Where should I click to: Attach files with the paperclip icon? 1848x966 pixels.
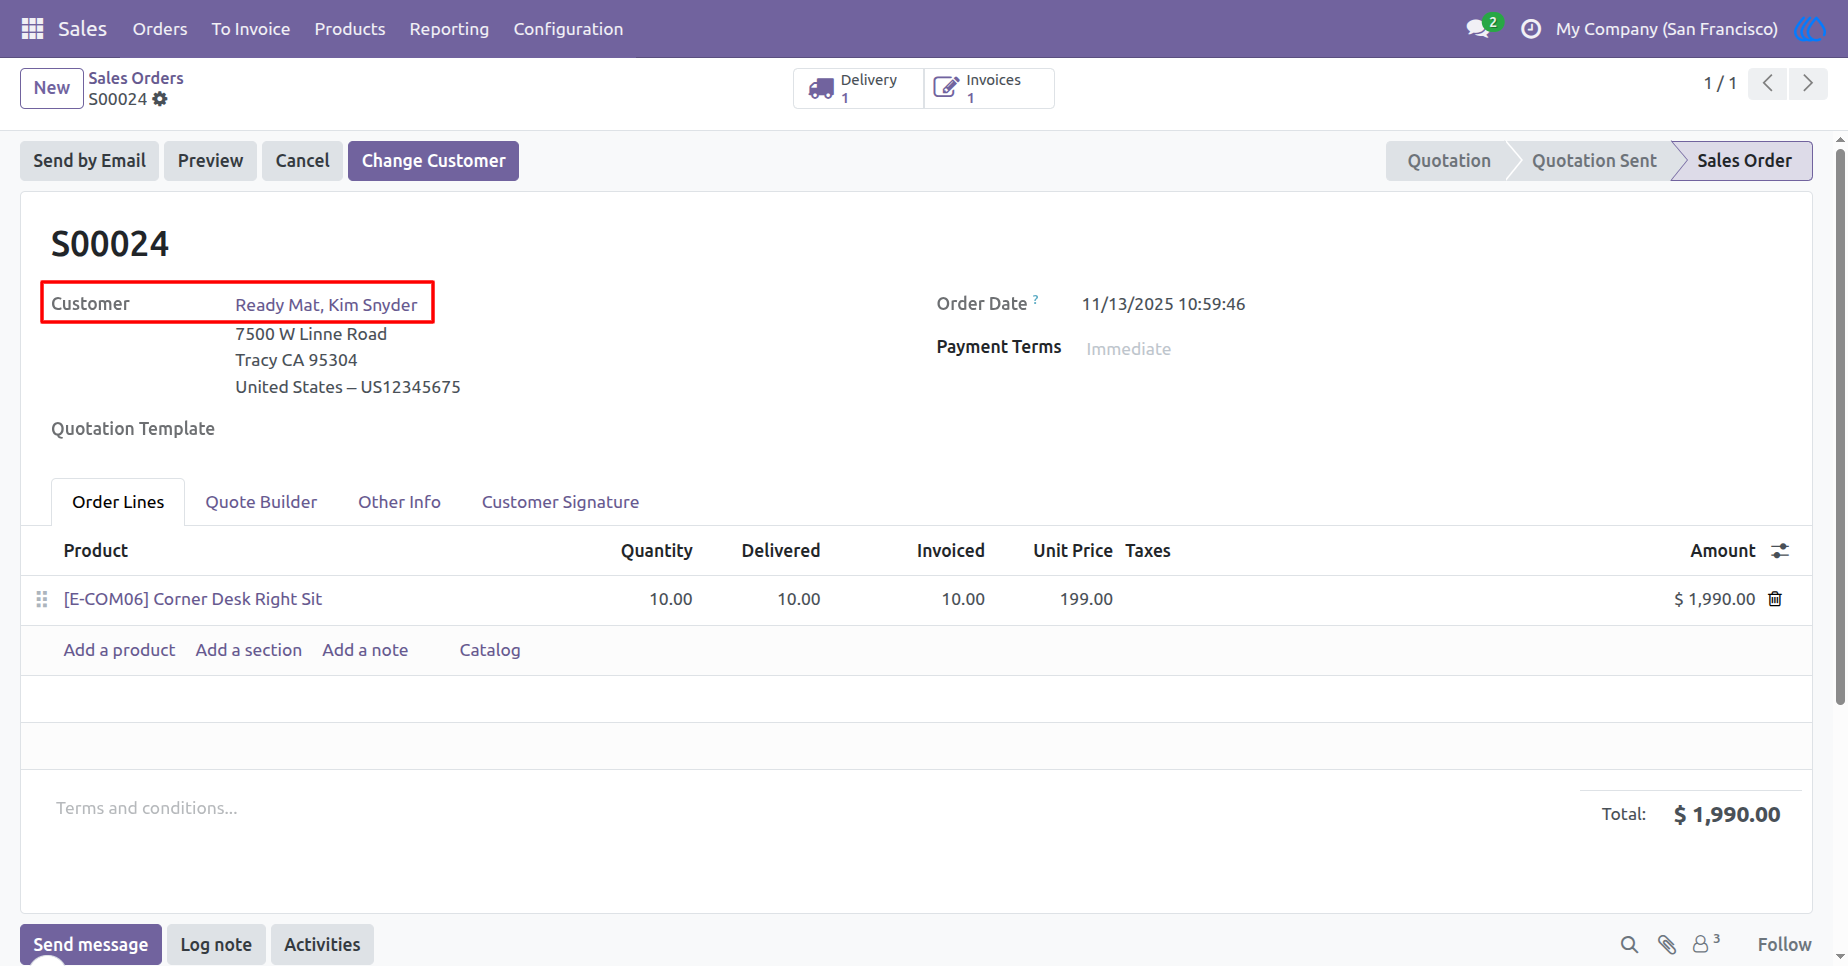(1667, 944)
